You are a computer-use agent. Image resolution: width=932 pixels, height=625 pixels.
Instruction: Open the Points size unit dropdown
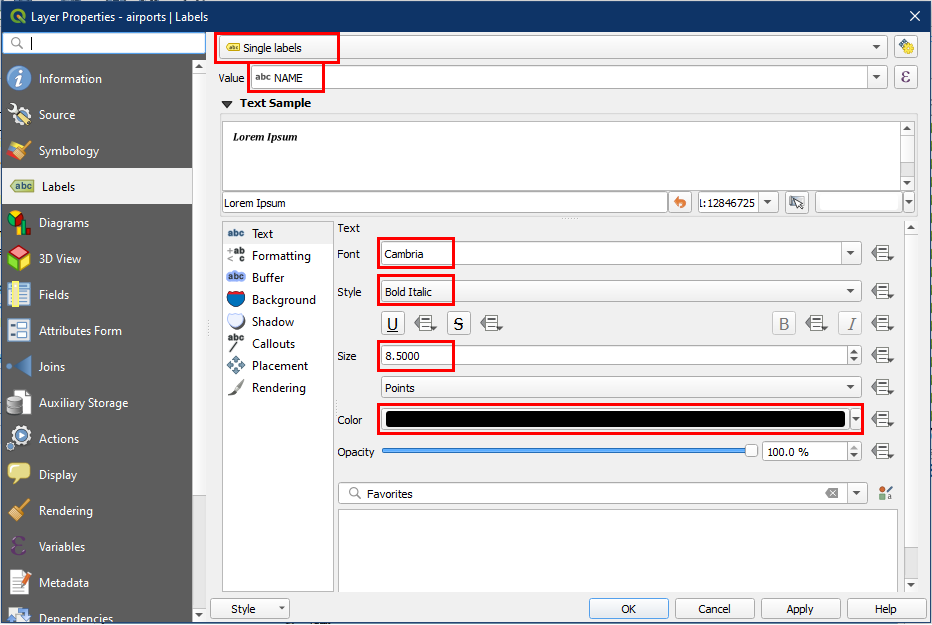620,388
